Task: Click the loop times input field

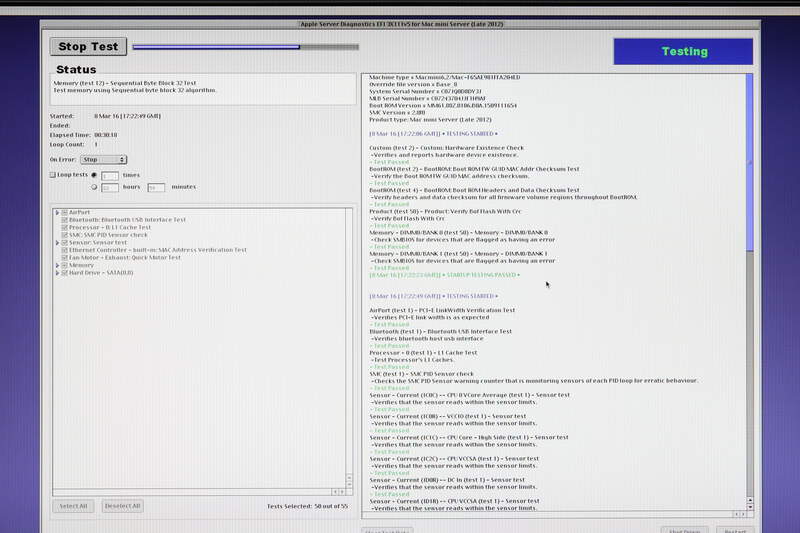Action: point(110,175)
